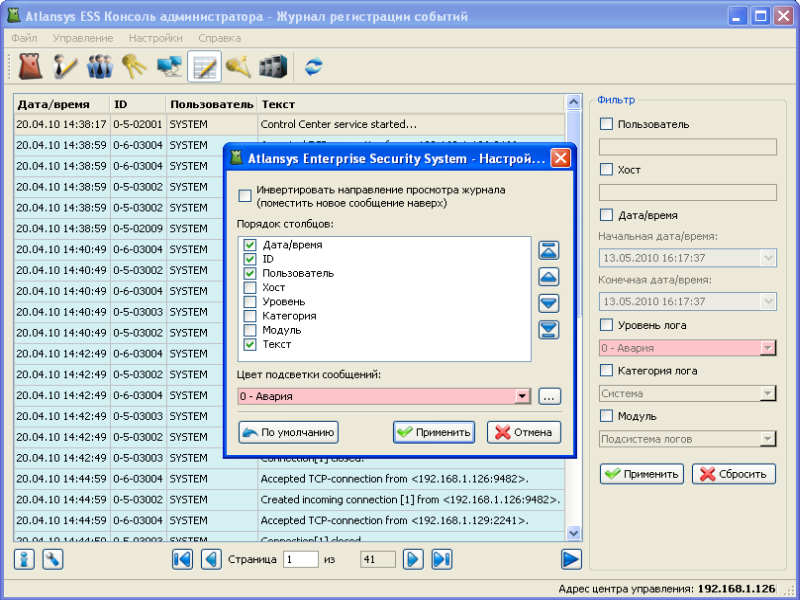Viewport: 800px width, 600px height.
Task: Click the page number input field
Action: 301,560
